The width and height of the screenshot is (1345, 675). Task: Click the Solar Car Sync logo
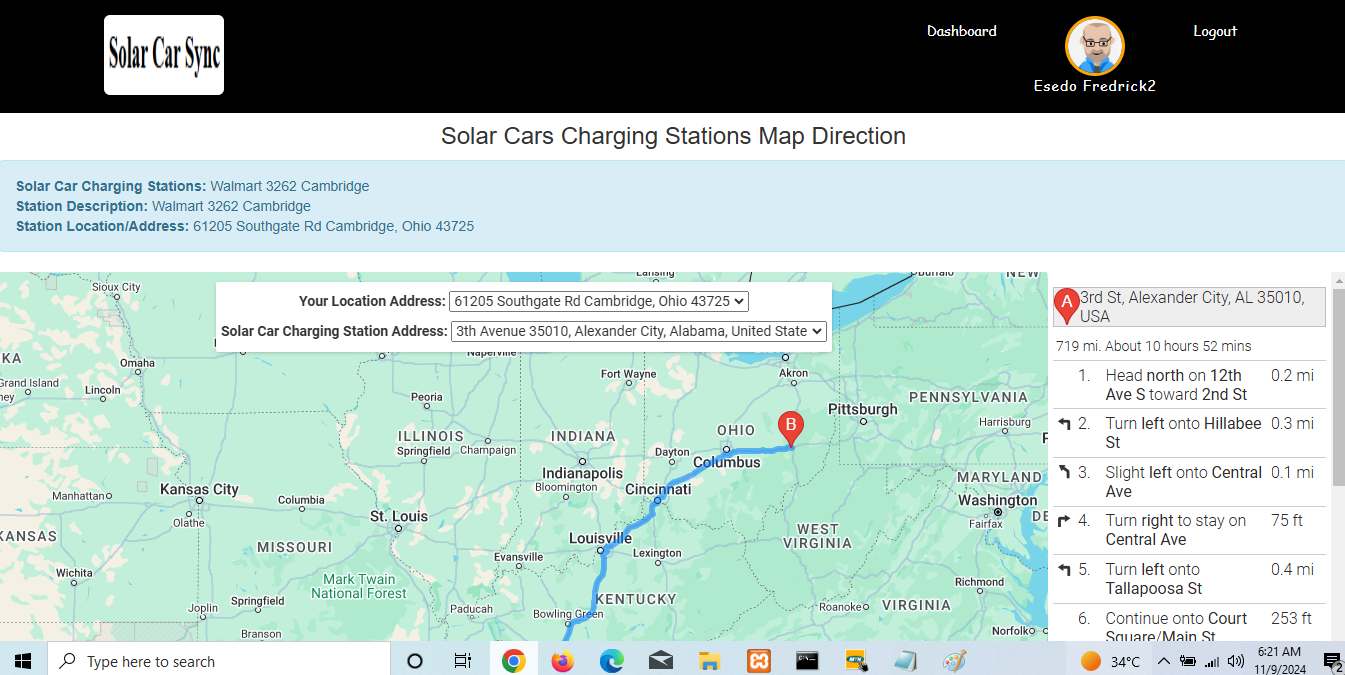coord(164,55)
